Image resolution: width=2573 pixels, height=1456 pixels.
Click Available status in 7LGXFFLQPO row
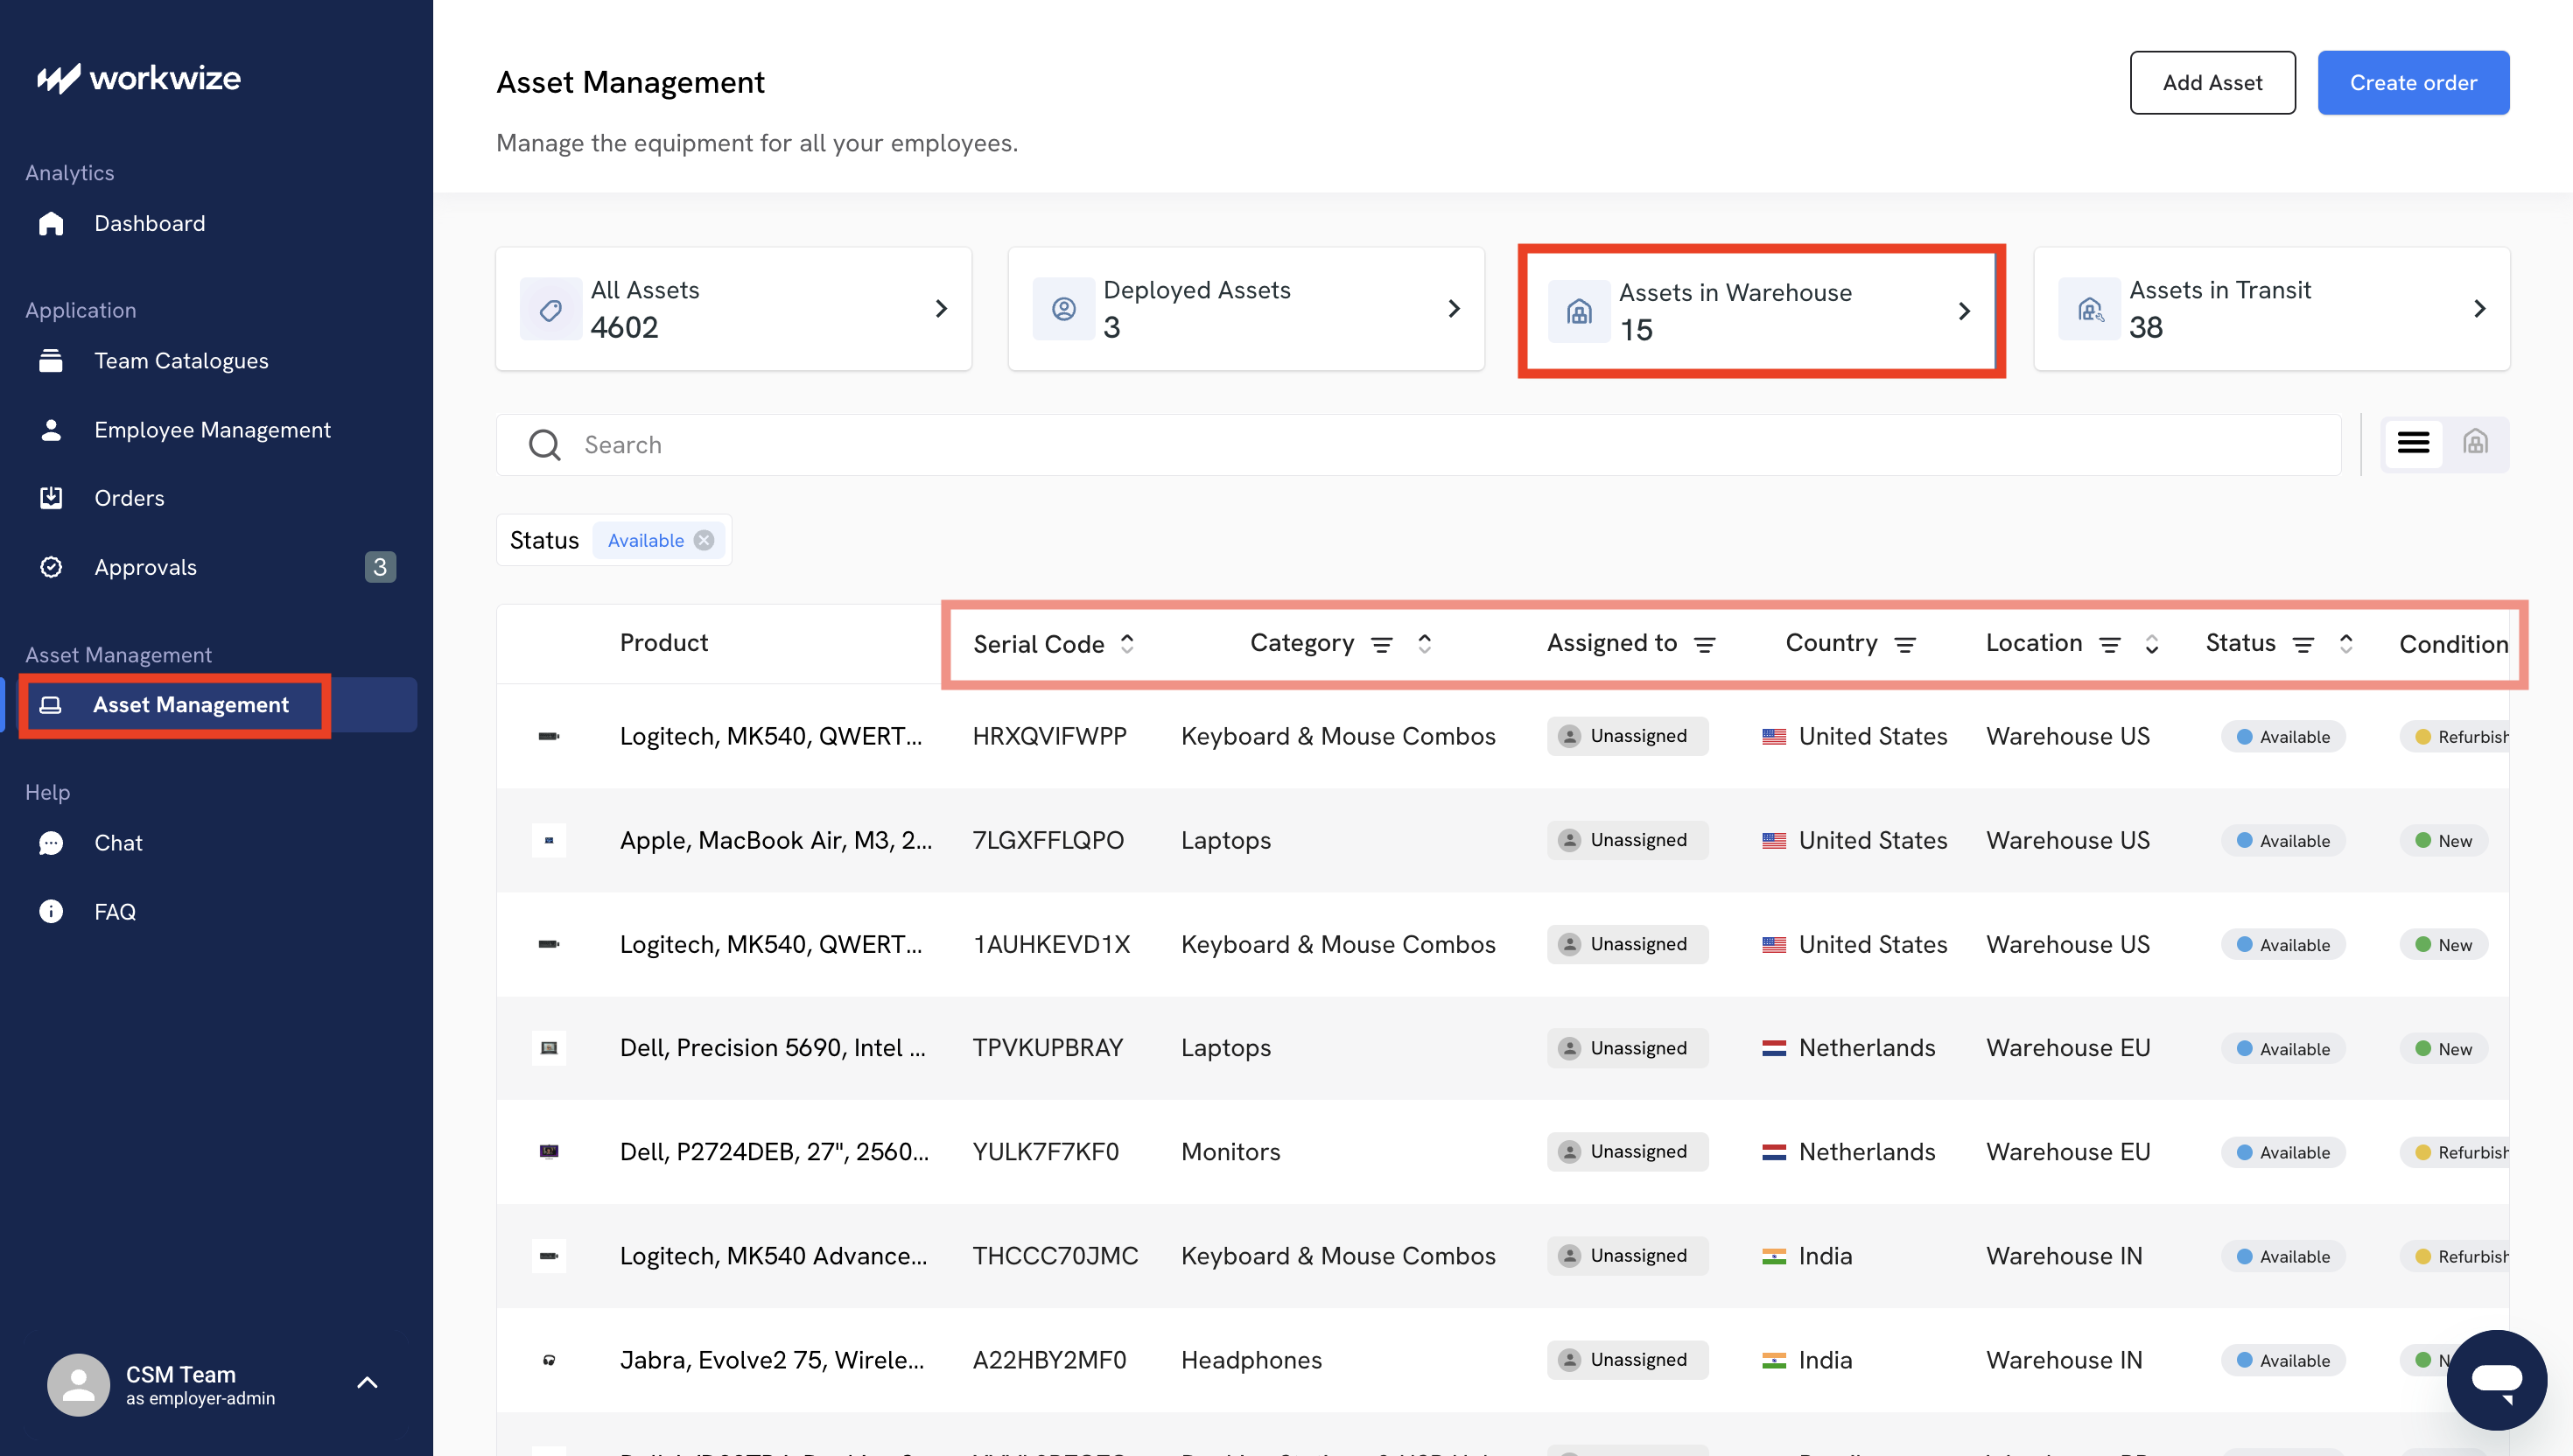click(x=2283, y=841)
